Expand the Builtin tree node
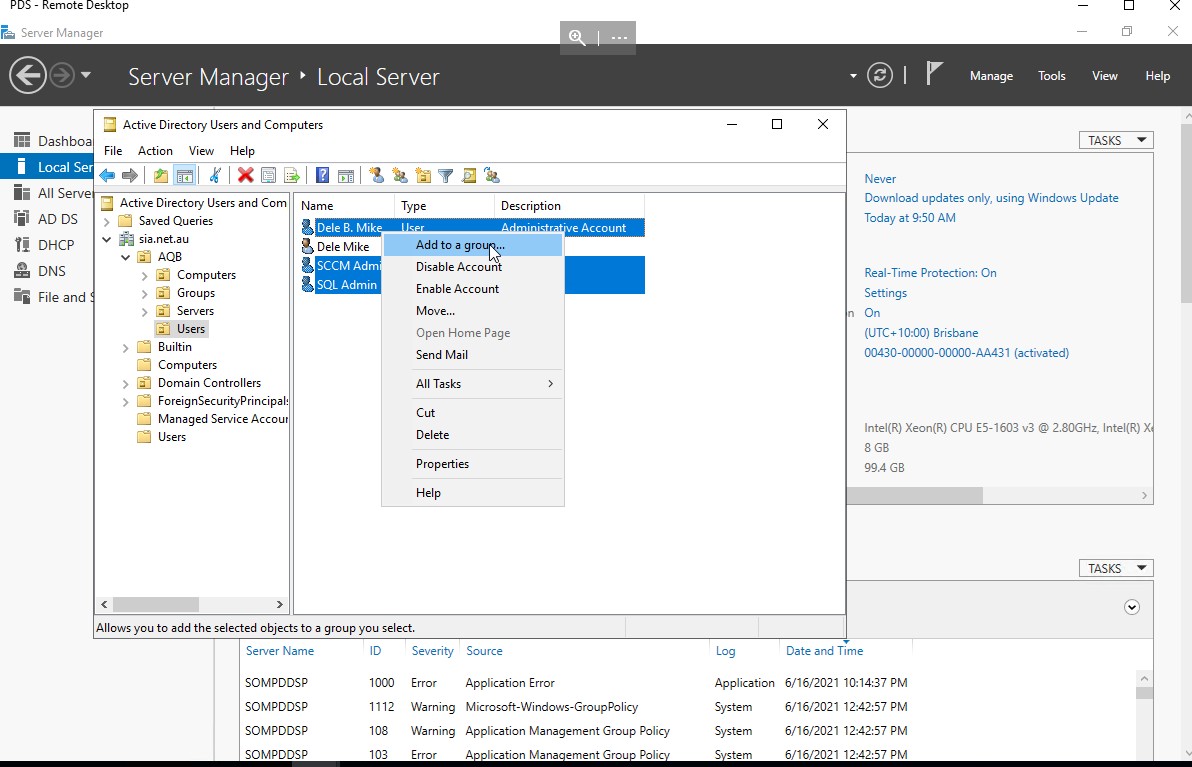 [x=126, y=347]
